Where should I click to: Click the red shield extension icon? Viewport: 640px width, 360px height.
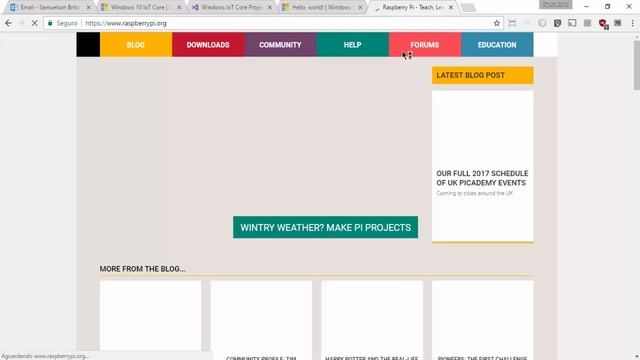click(603, 24)
